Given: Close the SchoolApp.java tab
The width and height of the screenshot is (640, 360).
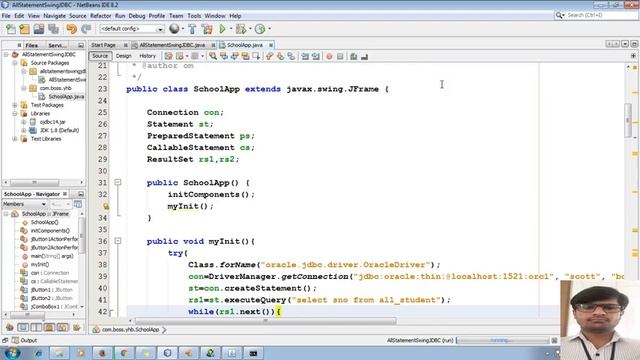Looking at the screenshot, I should 271,45.
